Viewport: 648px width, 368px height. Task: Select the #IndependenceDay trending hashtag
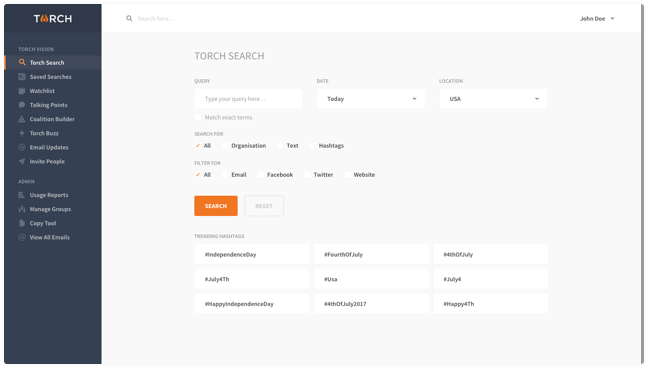[x=252, y=254]
